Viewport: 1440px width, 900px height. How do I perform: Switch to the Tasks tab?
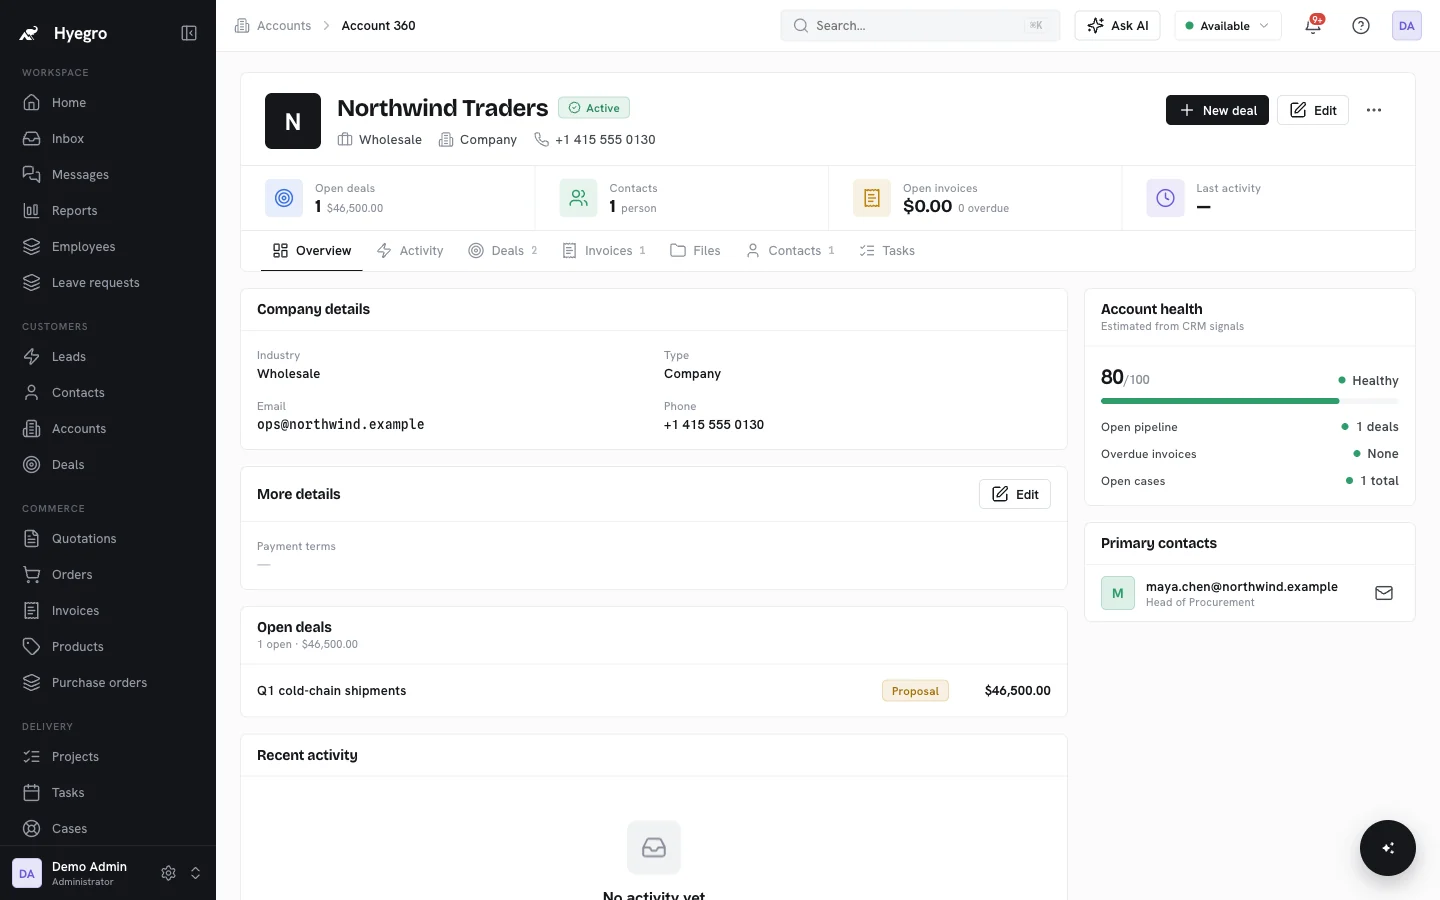coord(887,251)
